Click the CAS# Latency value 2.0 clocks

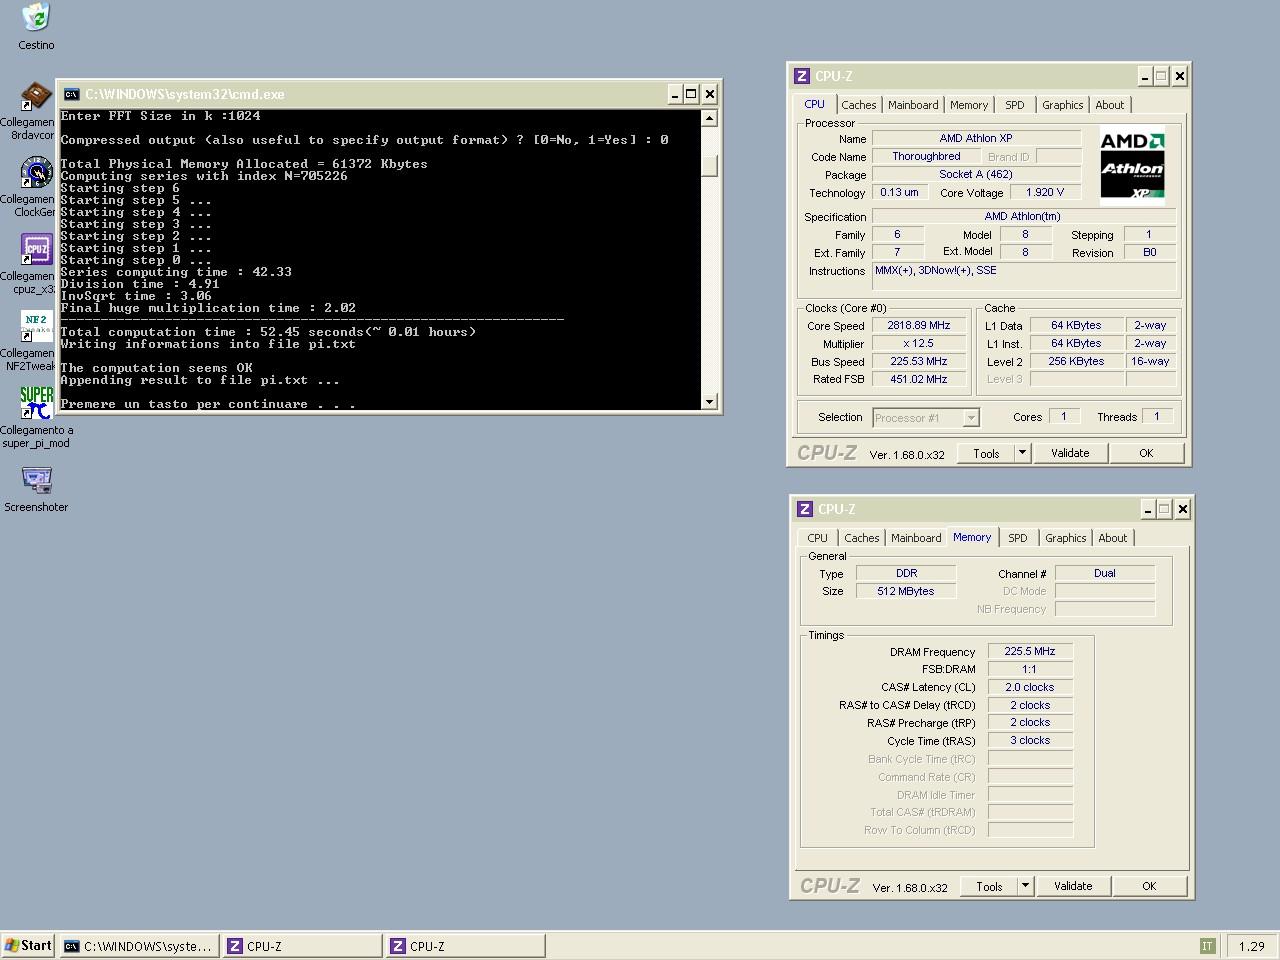[1030, 687]
